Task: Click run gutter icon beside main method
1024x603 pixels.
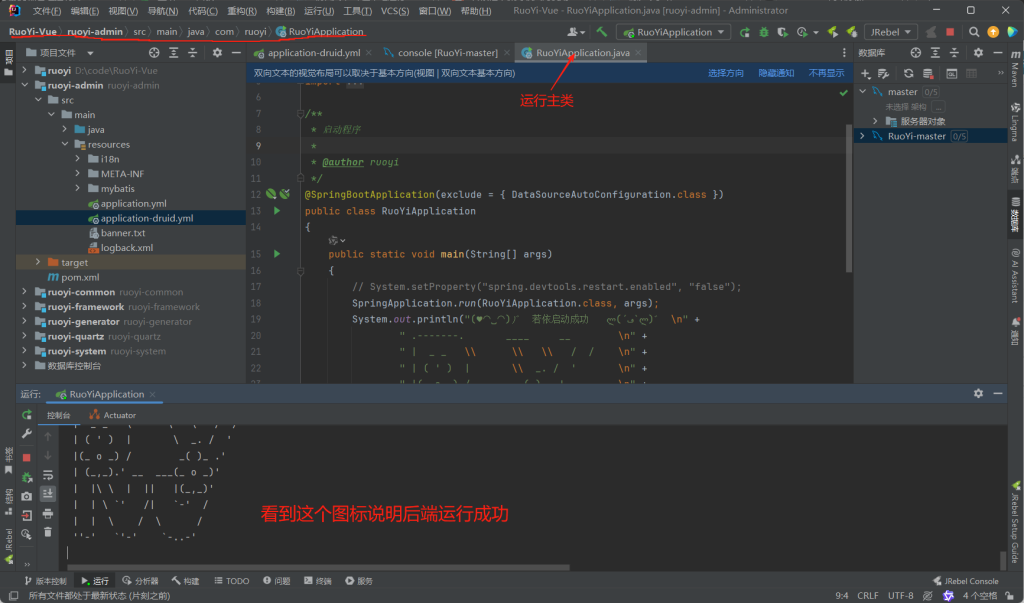Action: point(277,254)
